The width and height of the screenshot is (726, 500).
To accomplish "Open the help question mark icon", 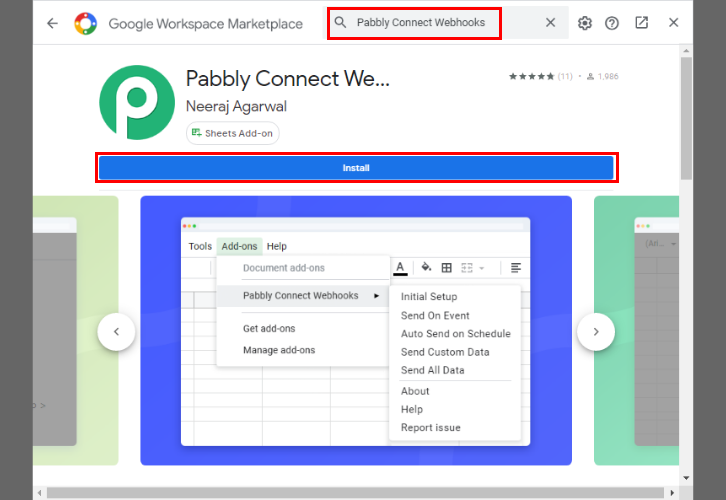I will pyautogui.click(x=612, y=23).
